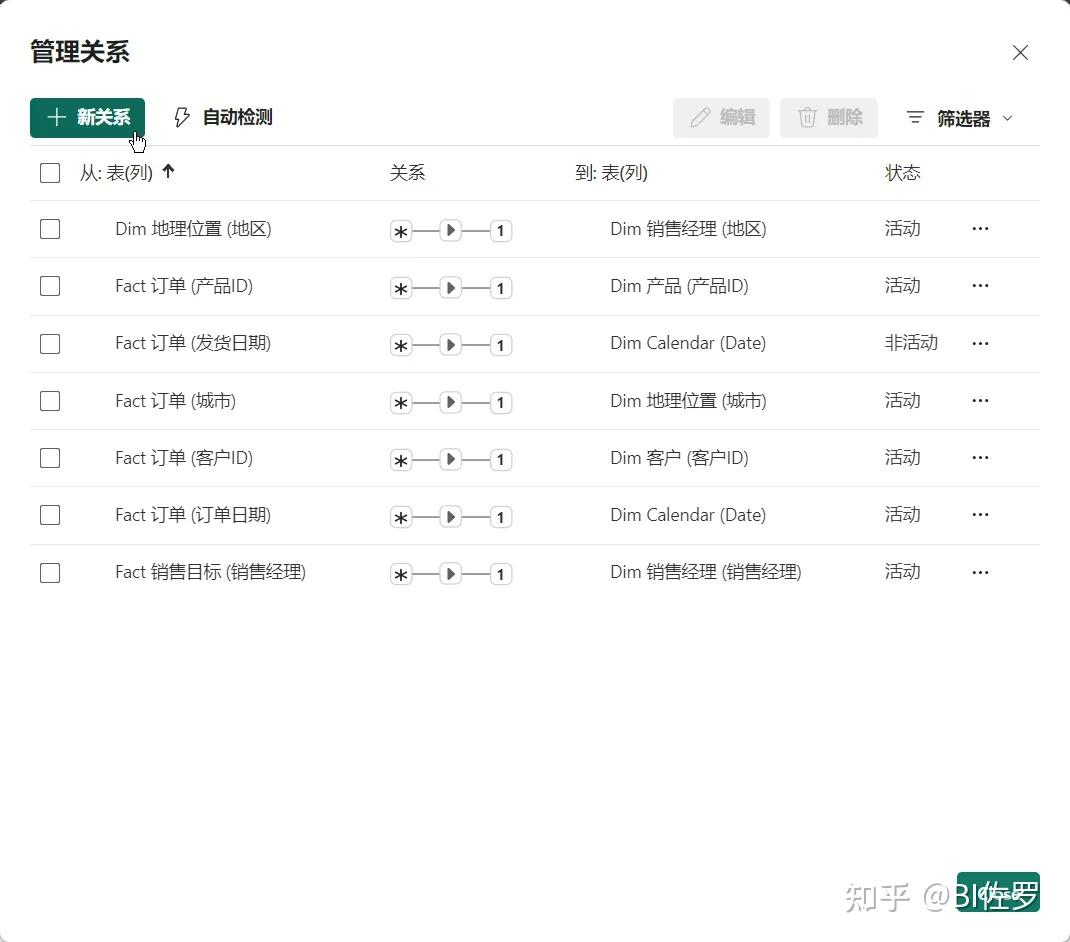Tick the select-all checkbox in header
The height and width of the screenshot is (942, 1070).
50,173
